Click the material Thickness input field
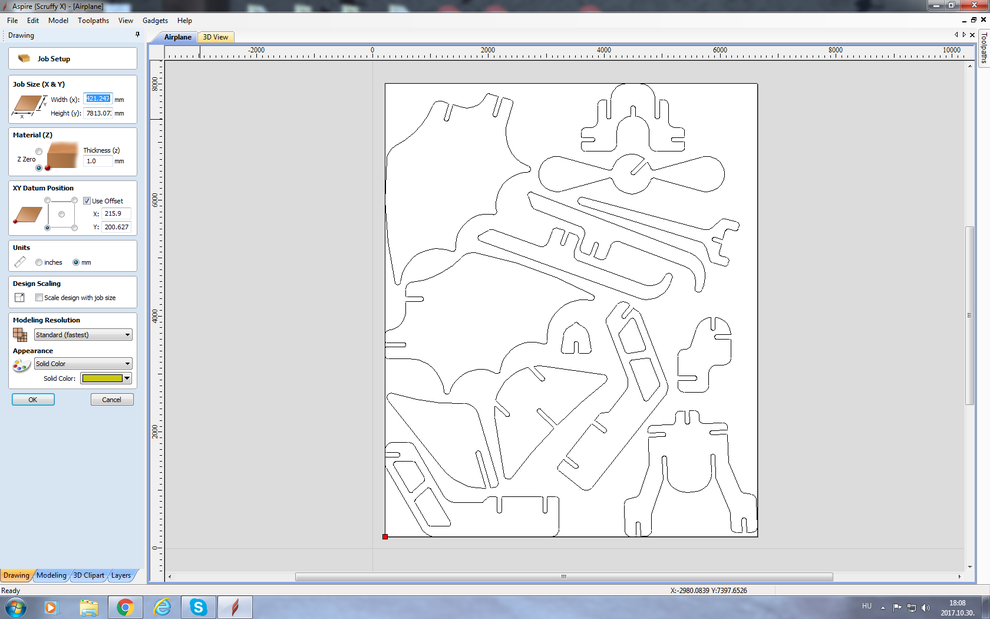Image resolution: width=990 pixels, height=619 pixels. click(x=97, y=161)
